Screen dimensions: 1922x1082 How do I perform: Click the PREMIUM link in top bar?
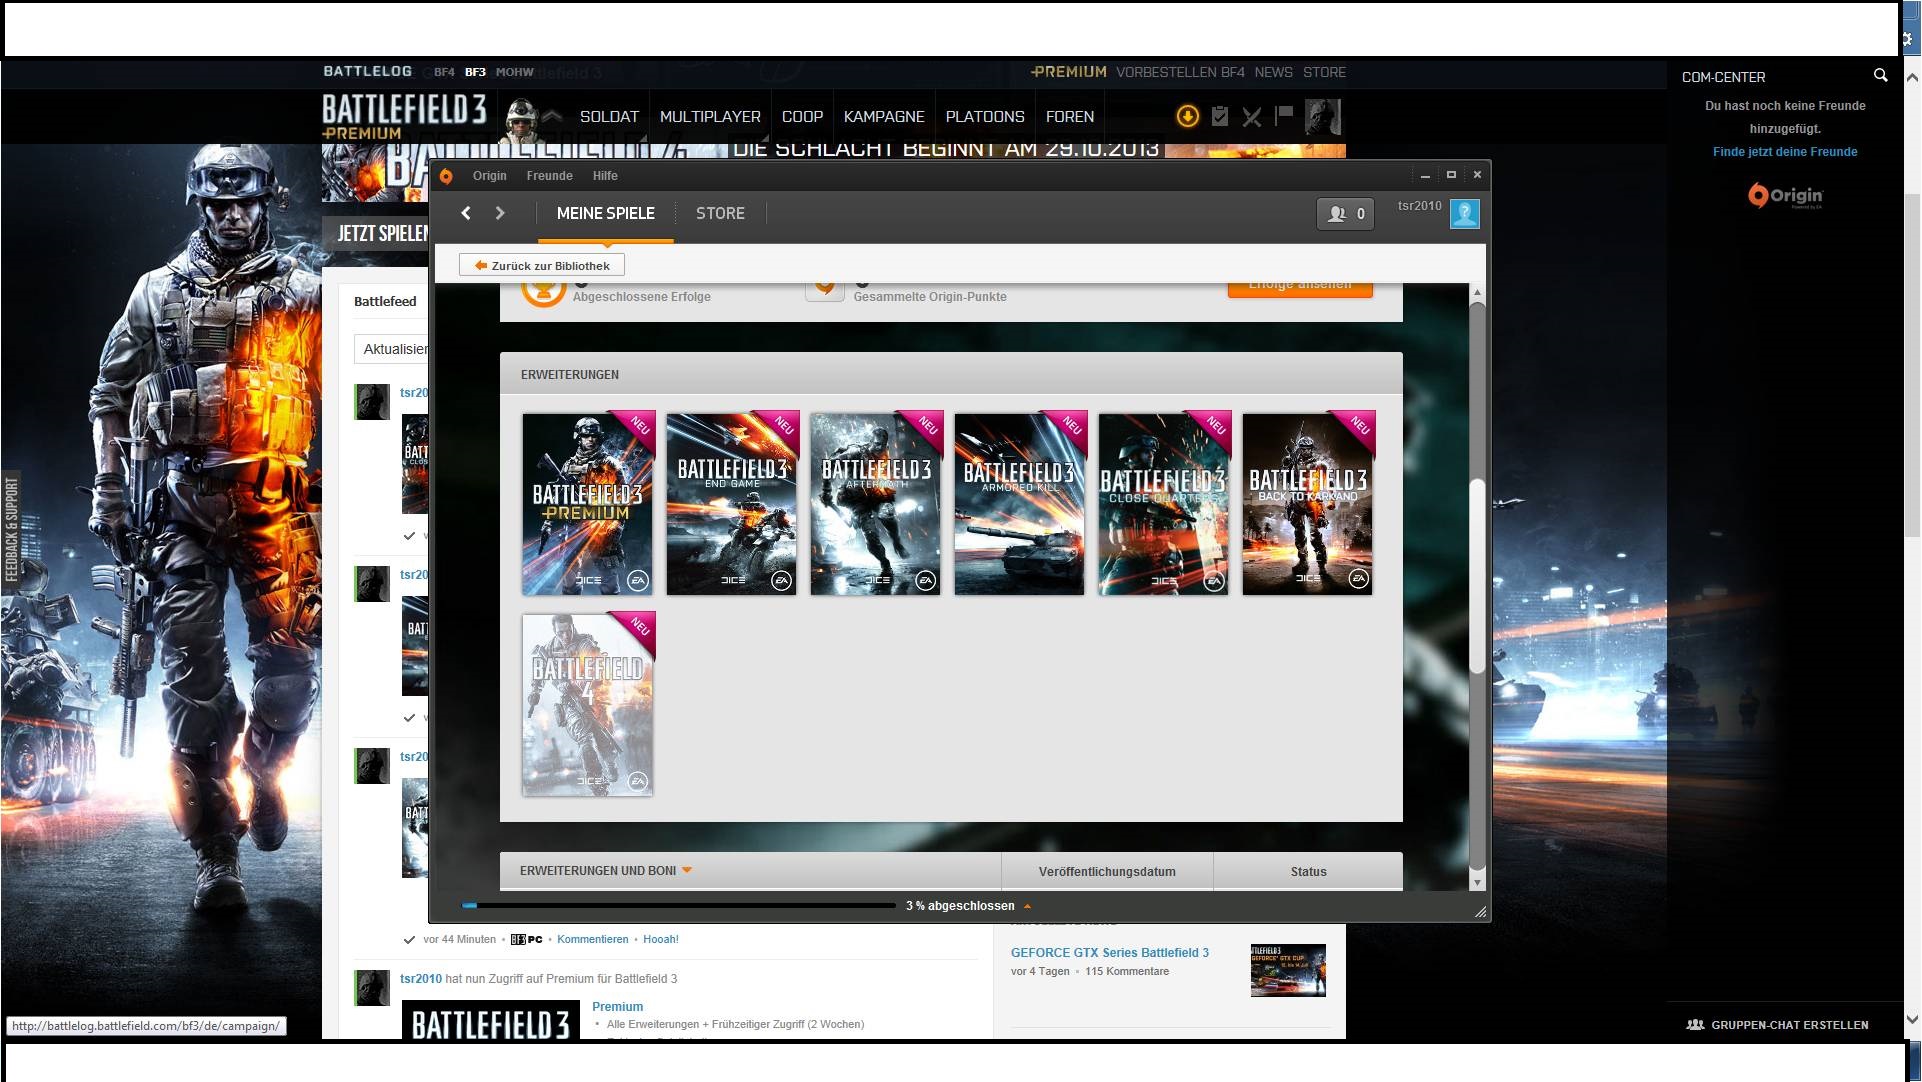1069,72
